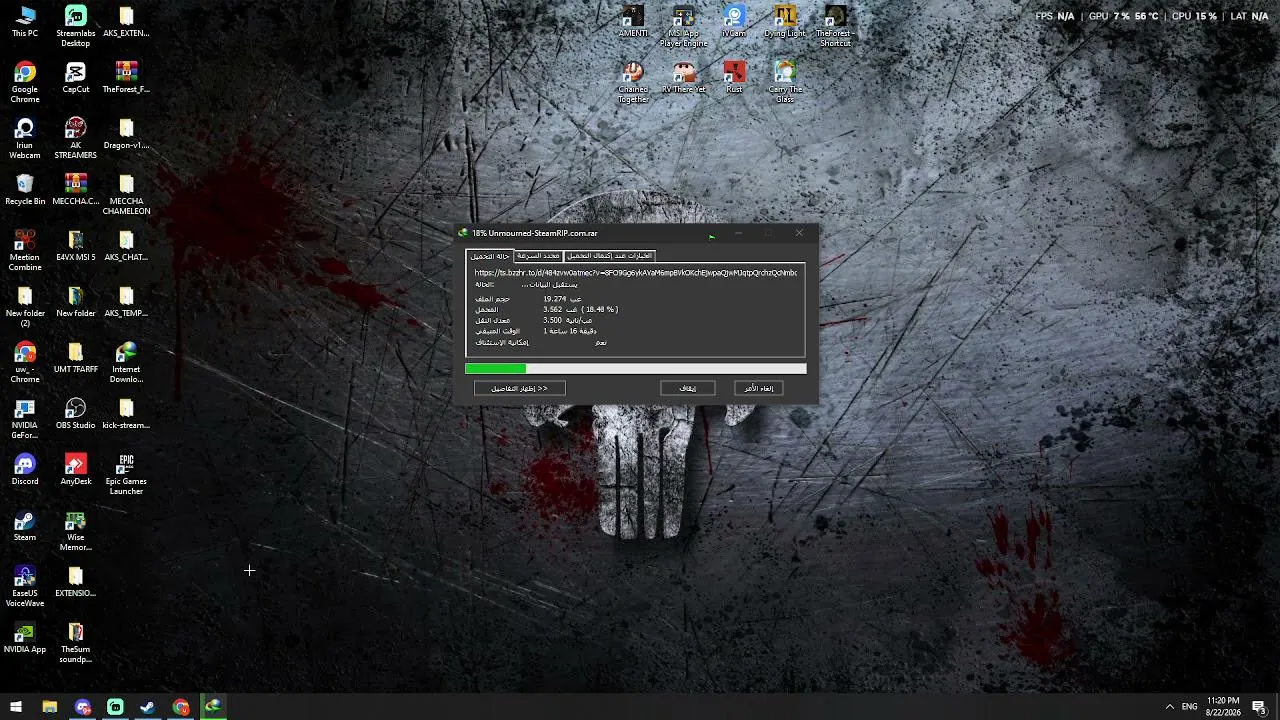This screenshot has width=1280, height=720.
Task: Select the OBS Studio desktop icon
Action: coord(76,414)
